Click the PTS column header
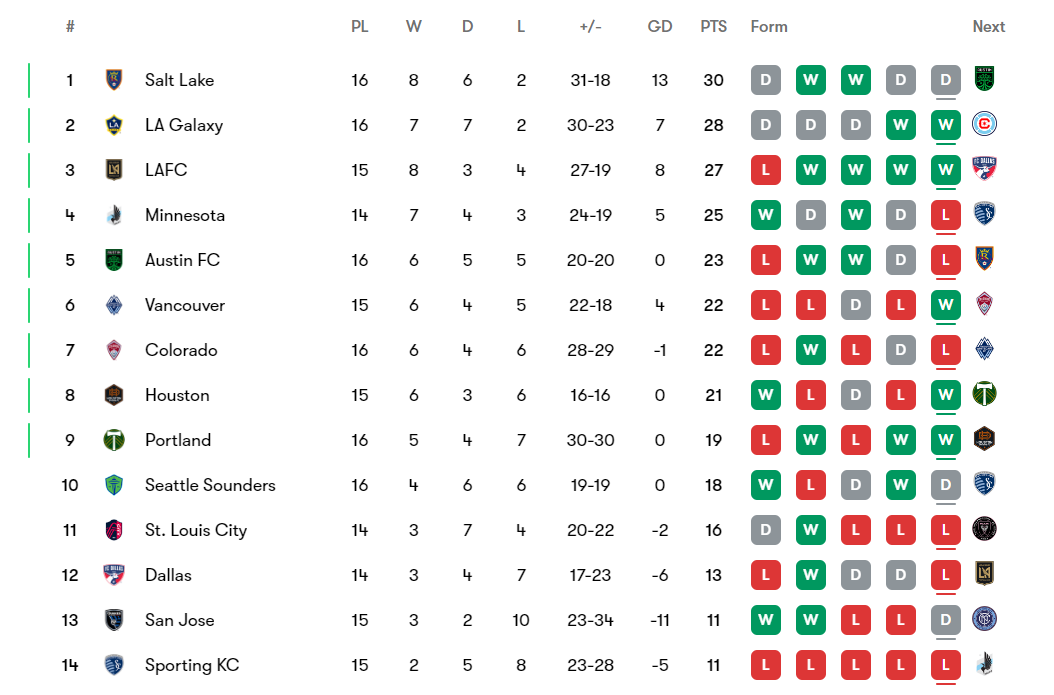1054x695 pixels. coord(713,27)
